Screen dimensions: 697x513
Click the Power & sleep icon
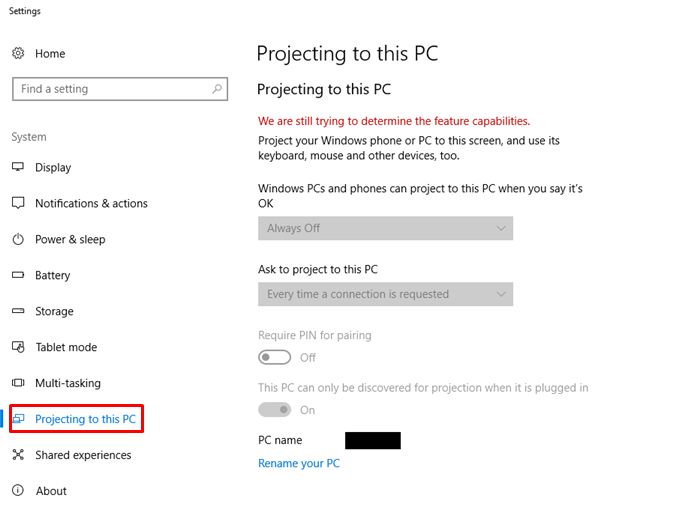tap(18, 240)
